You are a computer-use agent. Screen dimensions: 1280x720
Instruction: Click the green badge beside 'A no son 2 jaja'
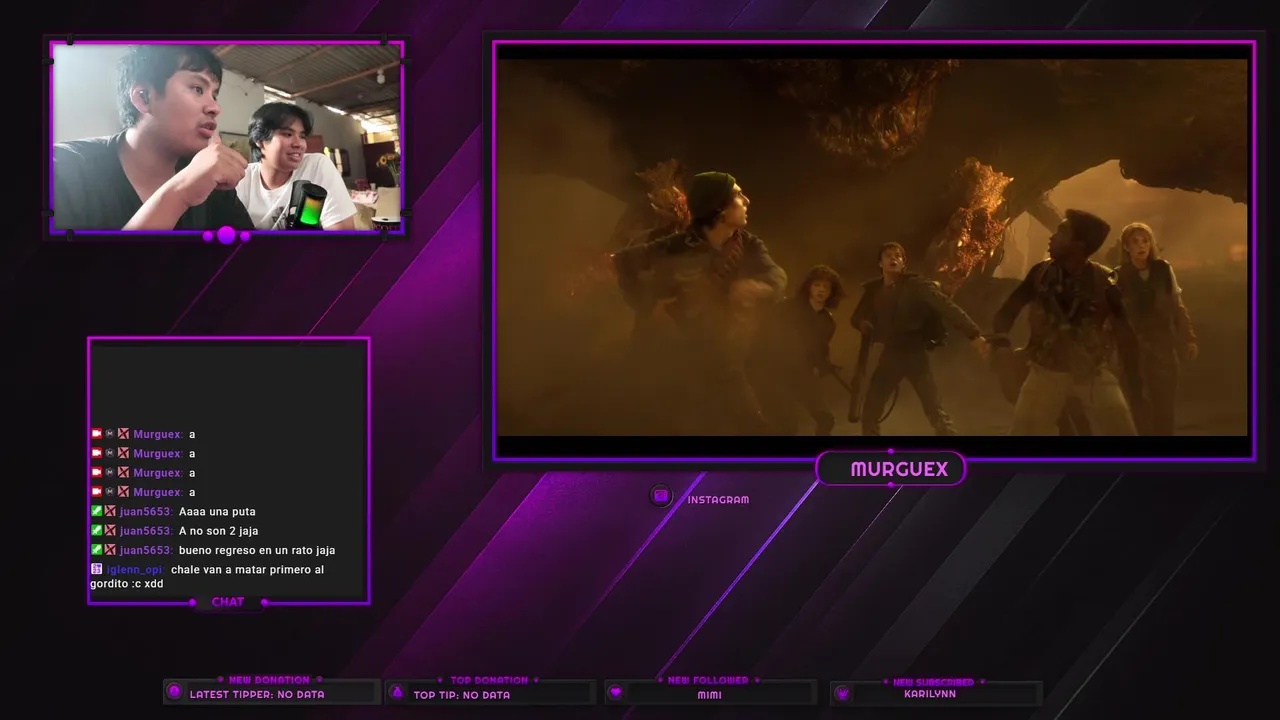click(x=97, y=530)
